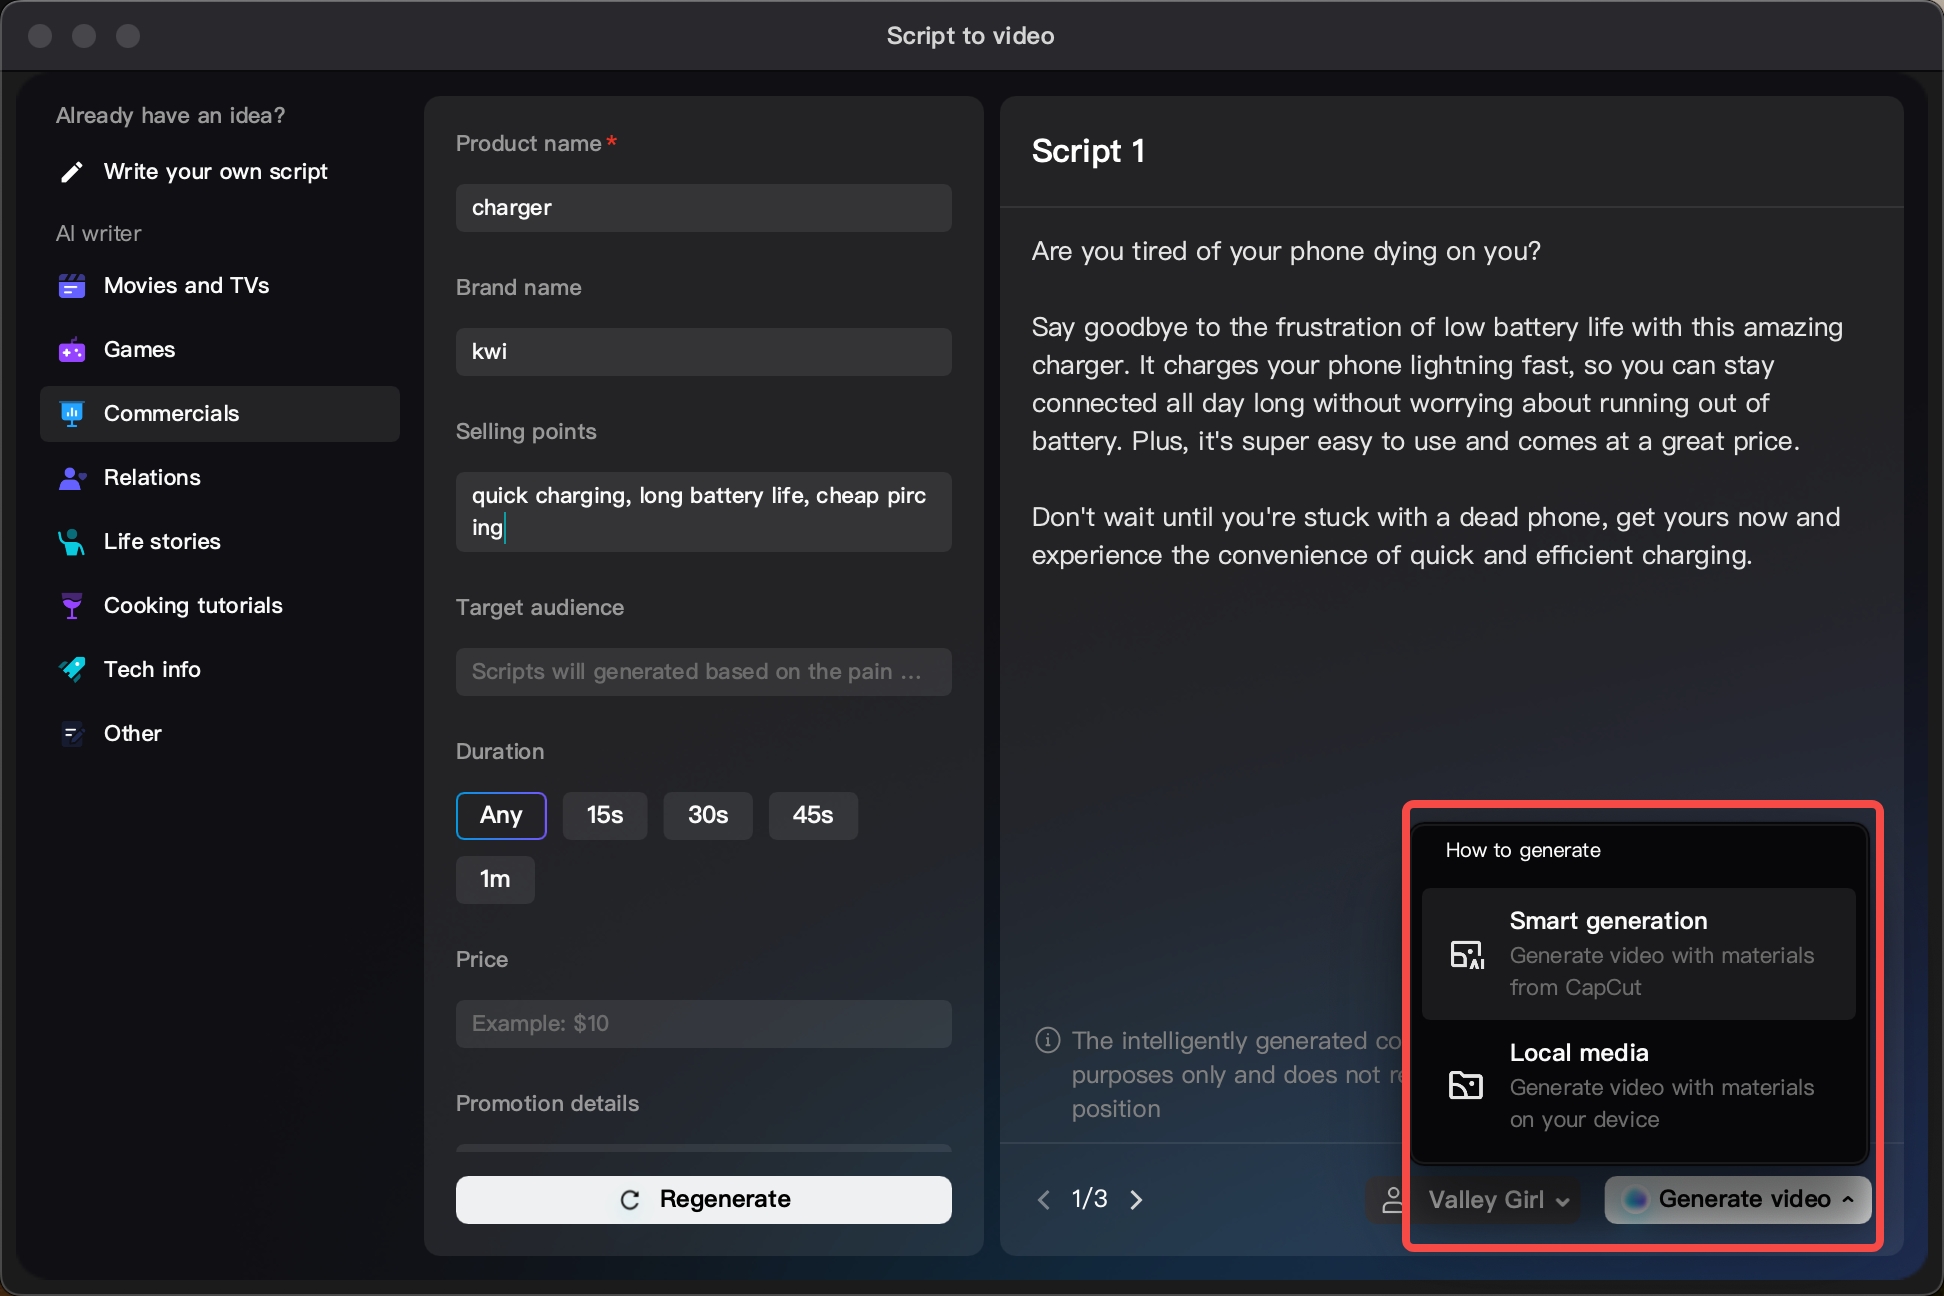This screenshot has width=1944, height=1296.
Task: Click the Commercials presentation icon
Action: (x=71, y=414)
